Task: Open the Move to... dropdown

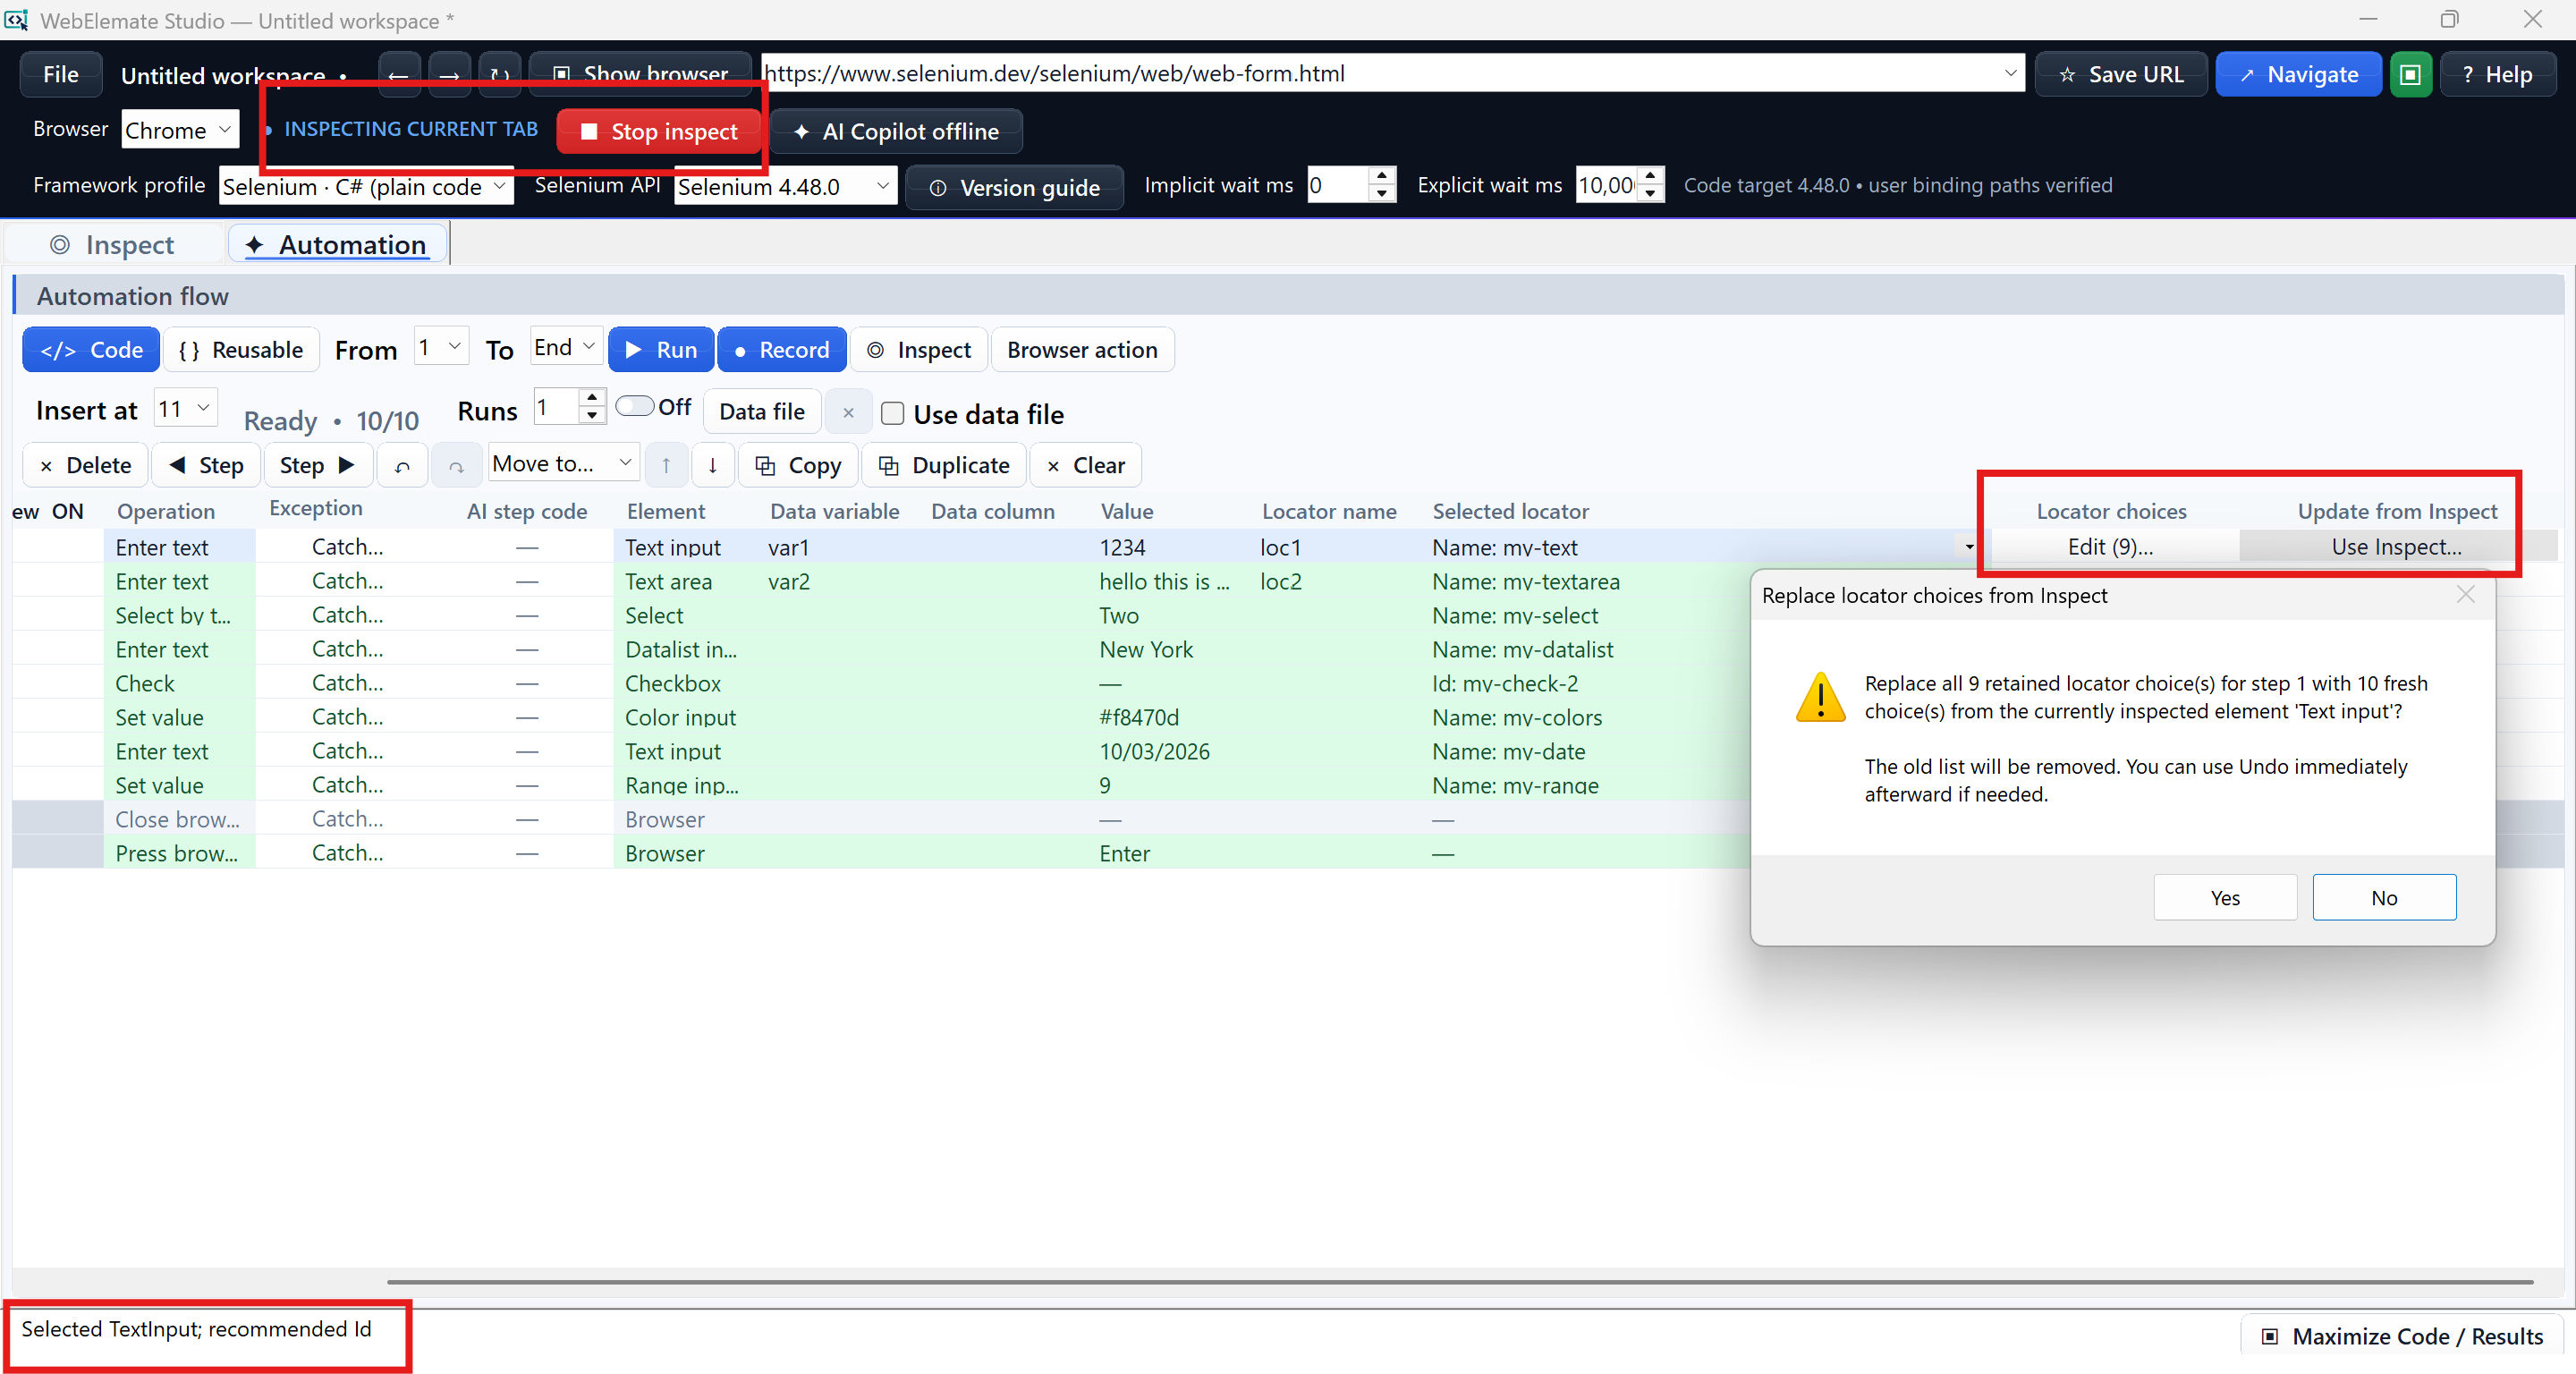Action: pyautogui.click(x=564, y=463)
